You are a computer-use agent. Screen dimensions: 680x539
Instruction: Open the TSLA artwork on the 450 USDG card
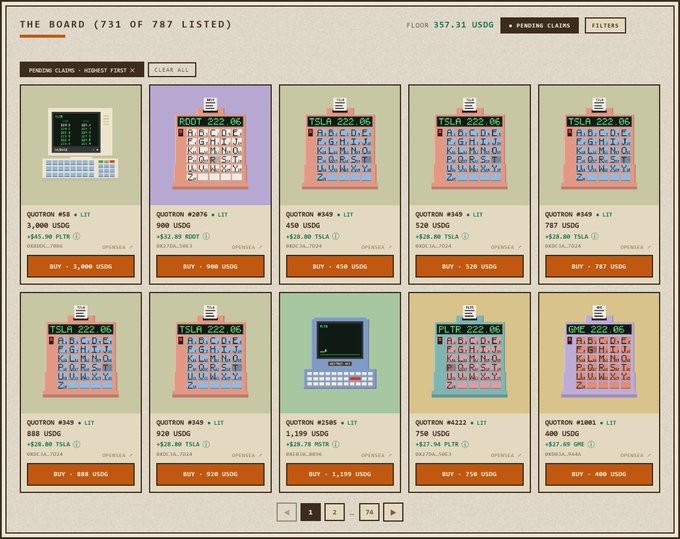340,145
